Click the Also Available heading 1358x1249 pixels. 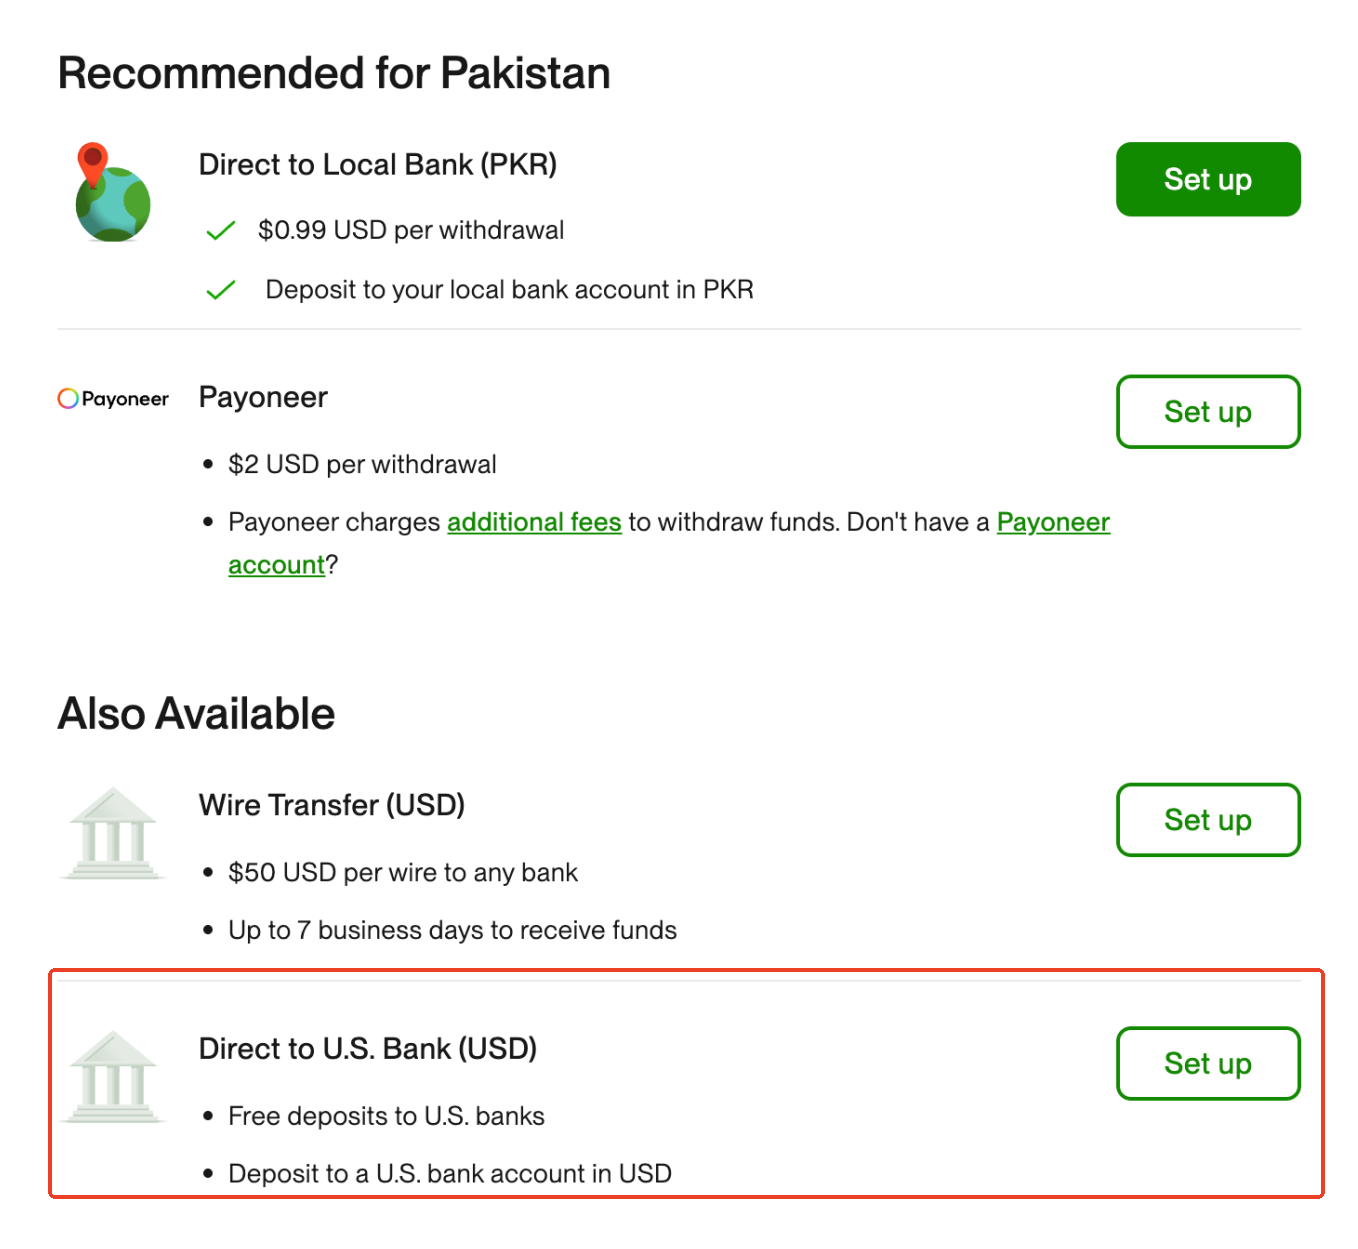pos(196,714)
